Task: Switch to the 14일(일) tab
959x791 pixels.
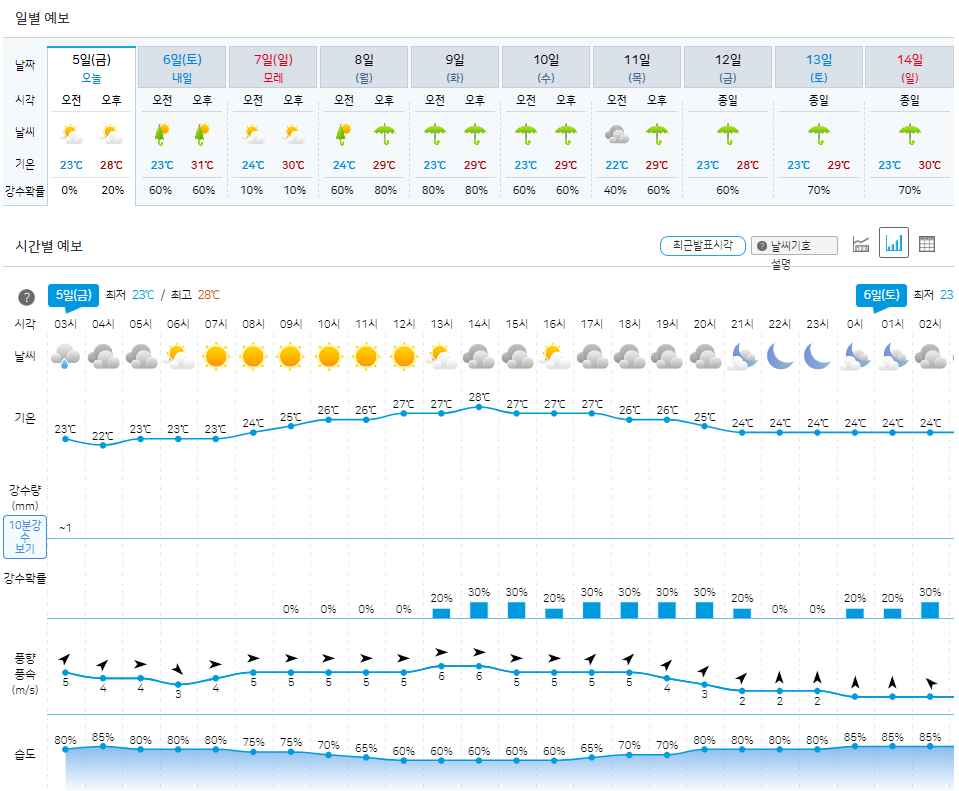Action: 909,68
